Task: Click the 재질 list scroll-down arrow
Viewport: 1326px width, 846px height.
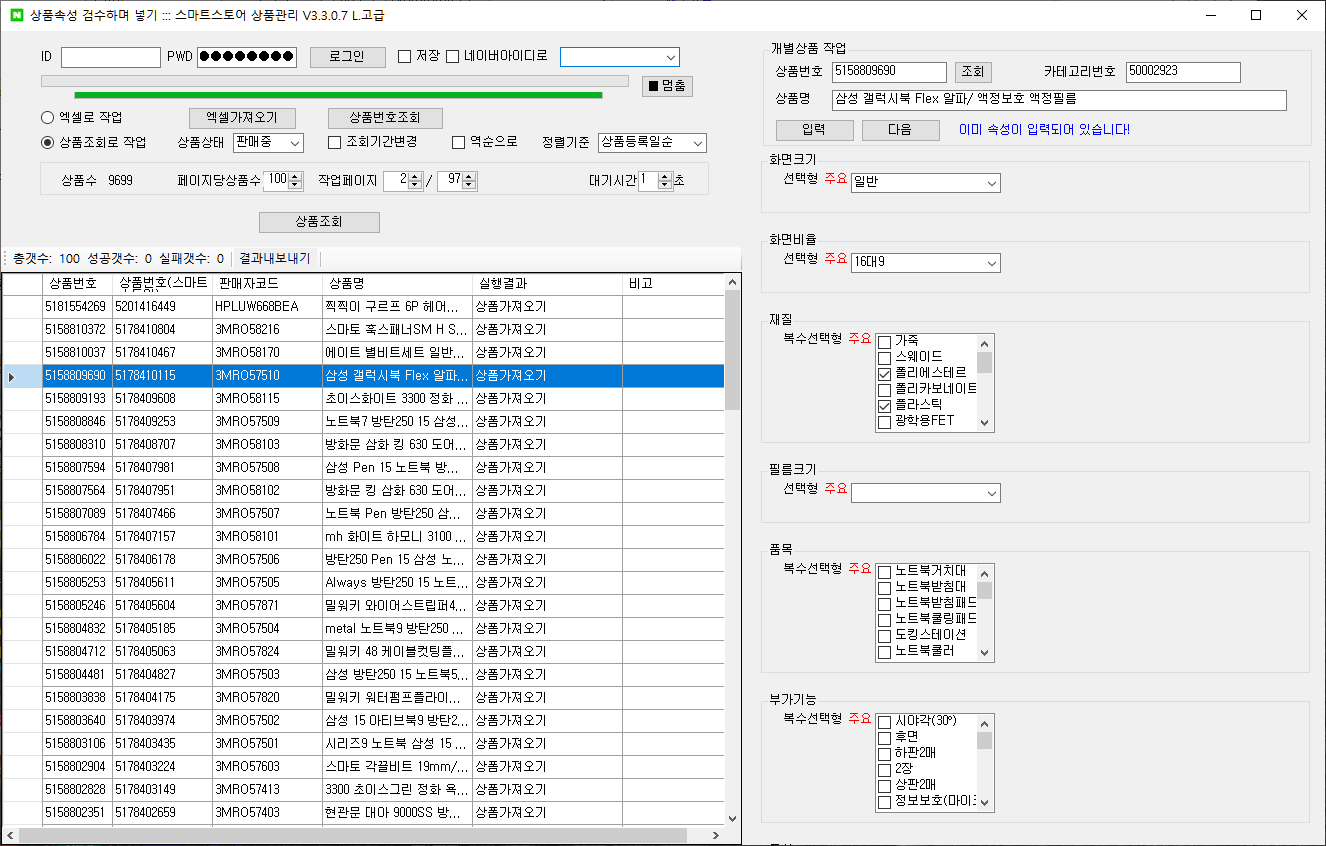Action: (x=985, y=423)
